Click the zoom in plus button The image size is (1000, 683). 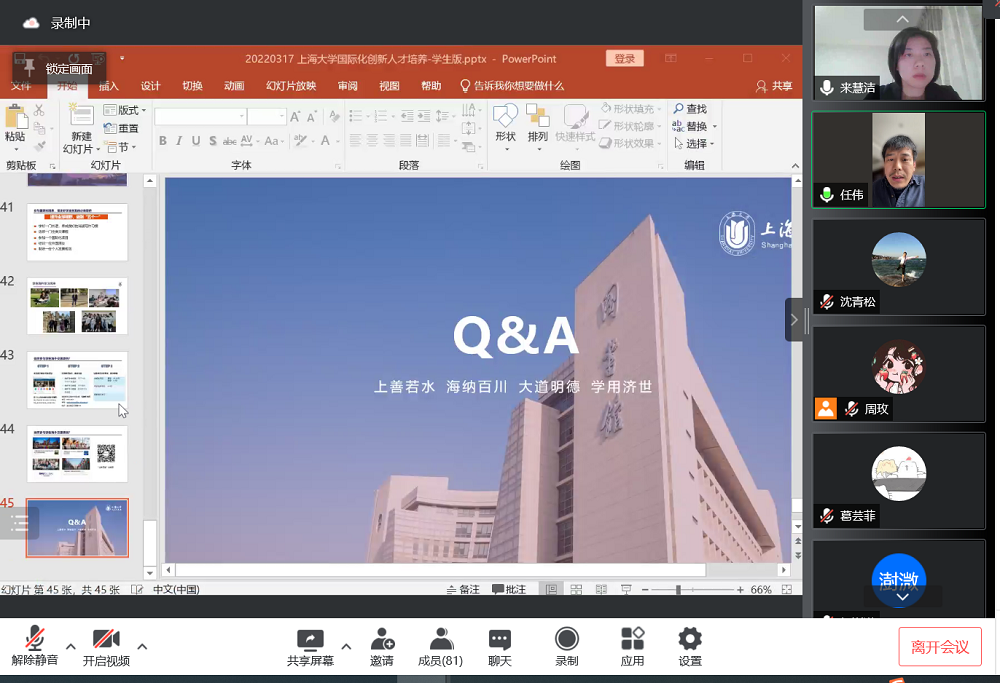(740, 590)
